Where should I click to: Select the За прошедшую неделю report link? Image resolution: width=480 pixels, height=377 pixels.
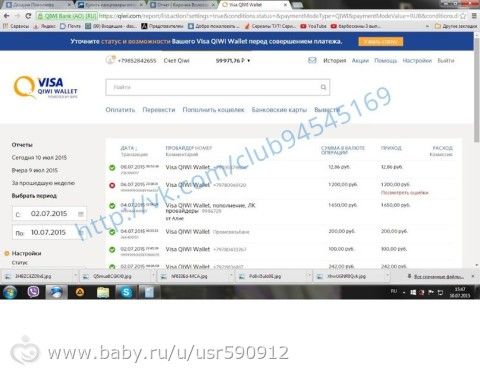(43, 183)
